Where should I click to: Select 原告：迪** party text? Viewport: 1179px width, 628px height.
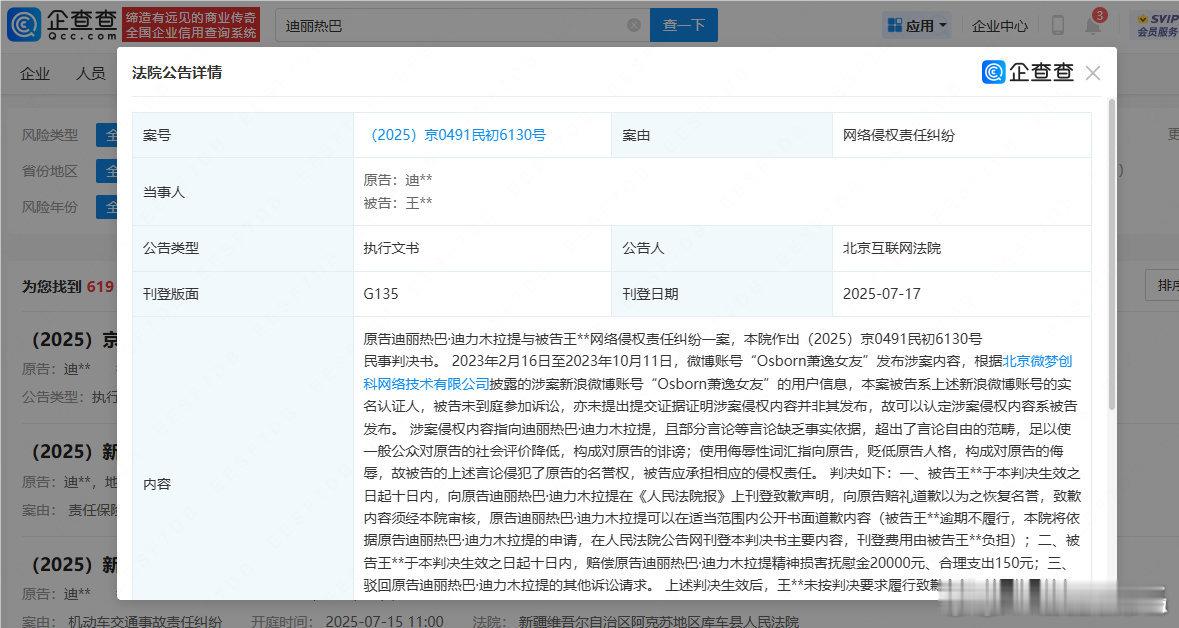398,181
